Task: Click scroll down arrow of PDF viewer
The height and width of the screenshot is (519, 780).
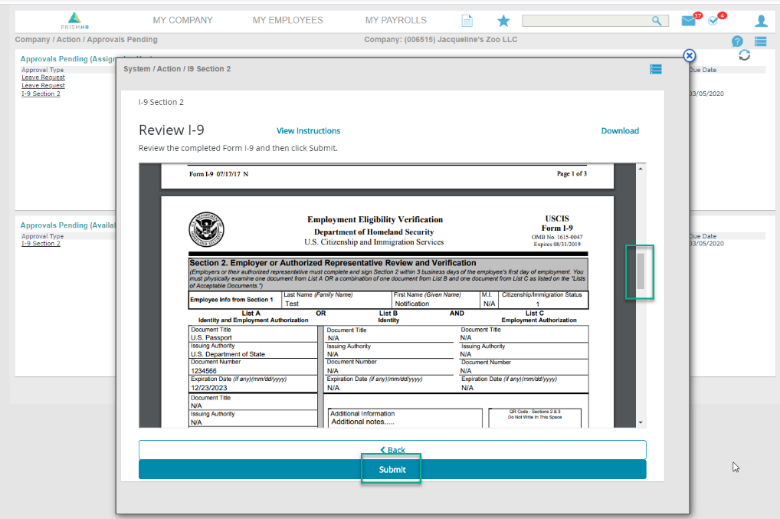Action: click(x=641, y=422)
